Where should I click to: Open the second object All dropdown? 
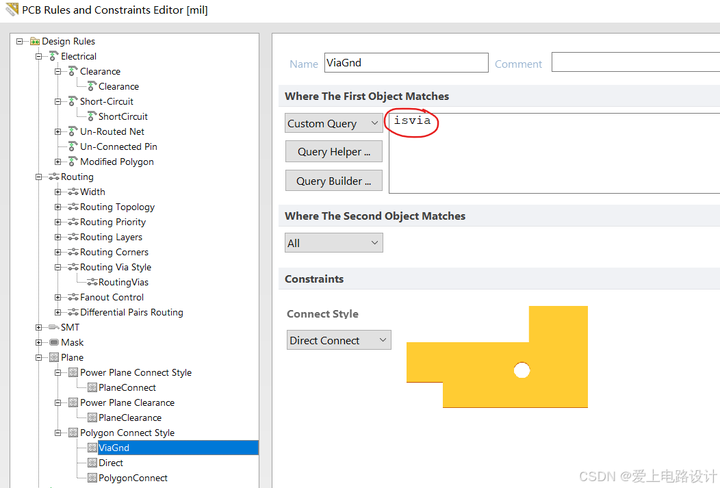pos(333,243)
